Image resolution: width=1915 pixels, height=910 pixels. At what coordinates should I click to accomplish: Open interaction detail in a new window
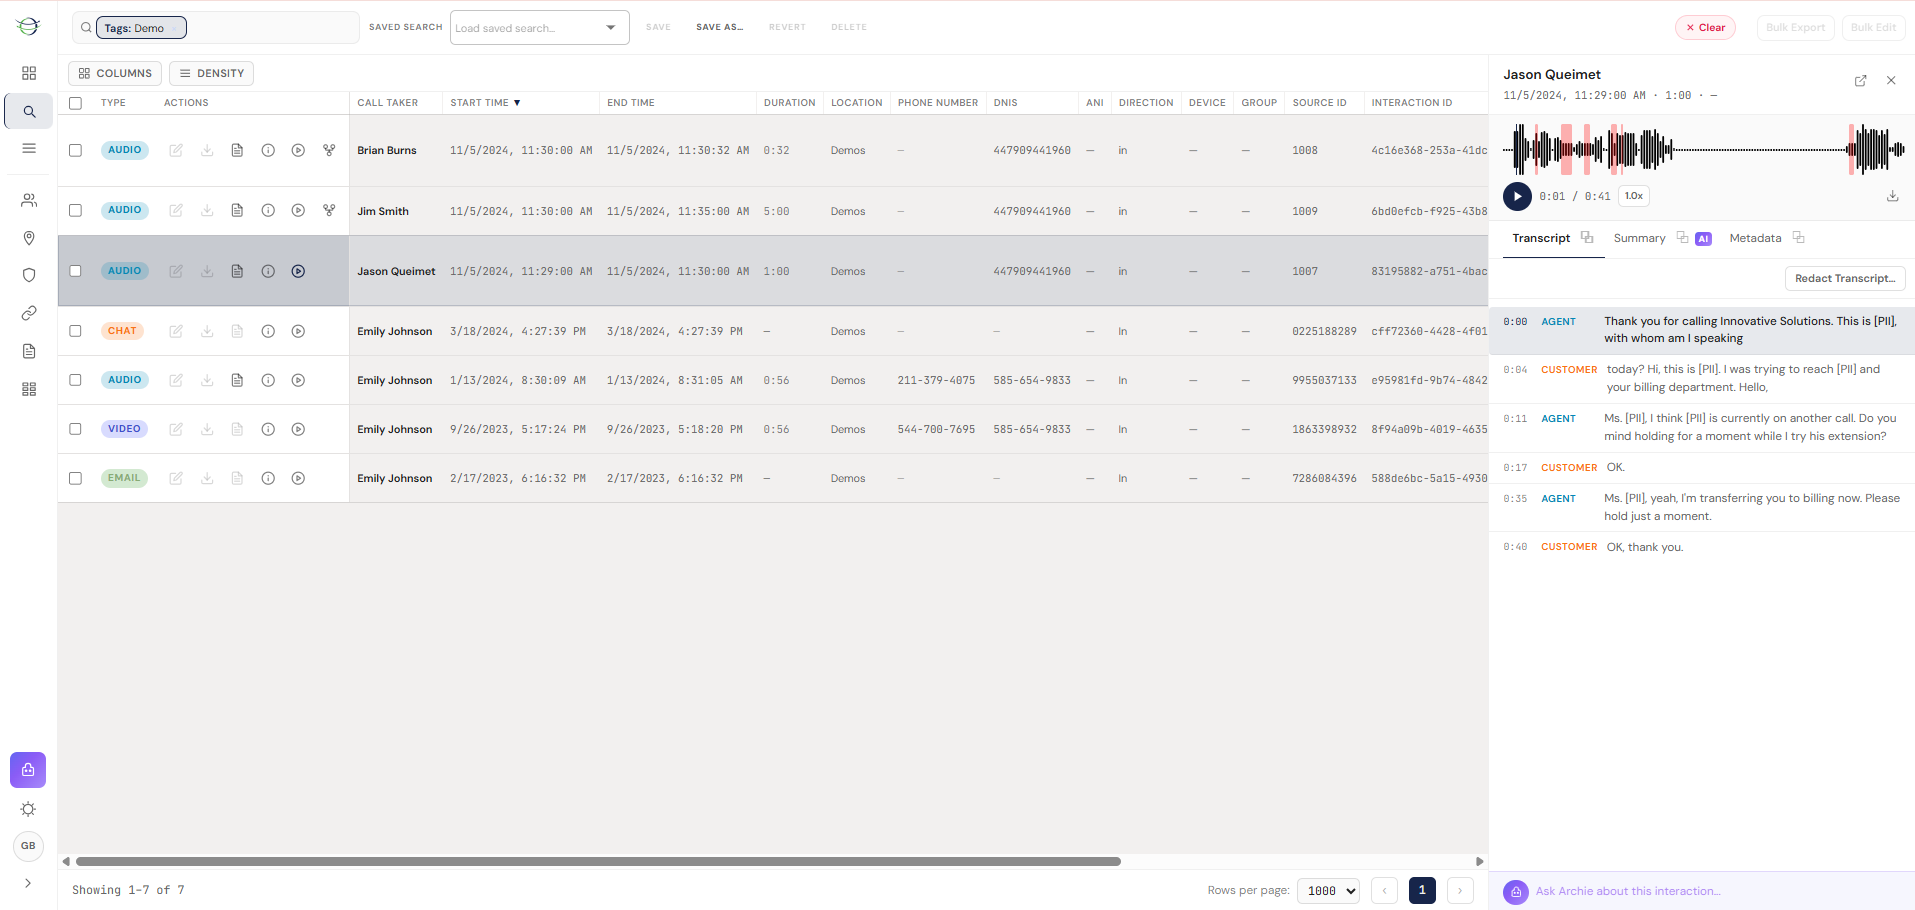point(1861,81)
